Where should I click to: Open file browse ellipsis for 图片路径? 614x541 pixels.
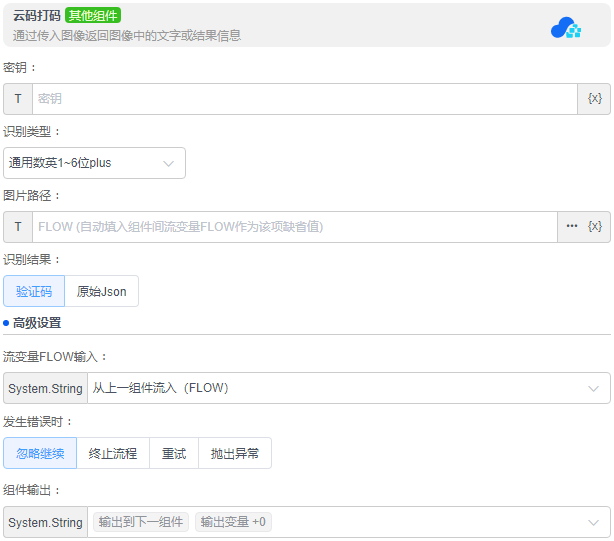pyautogui.click(x=572, y=226)
